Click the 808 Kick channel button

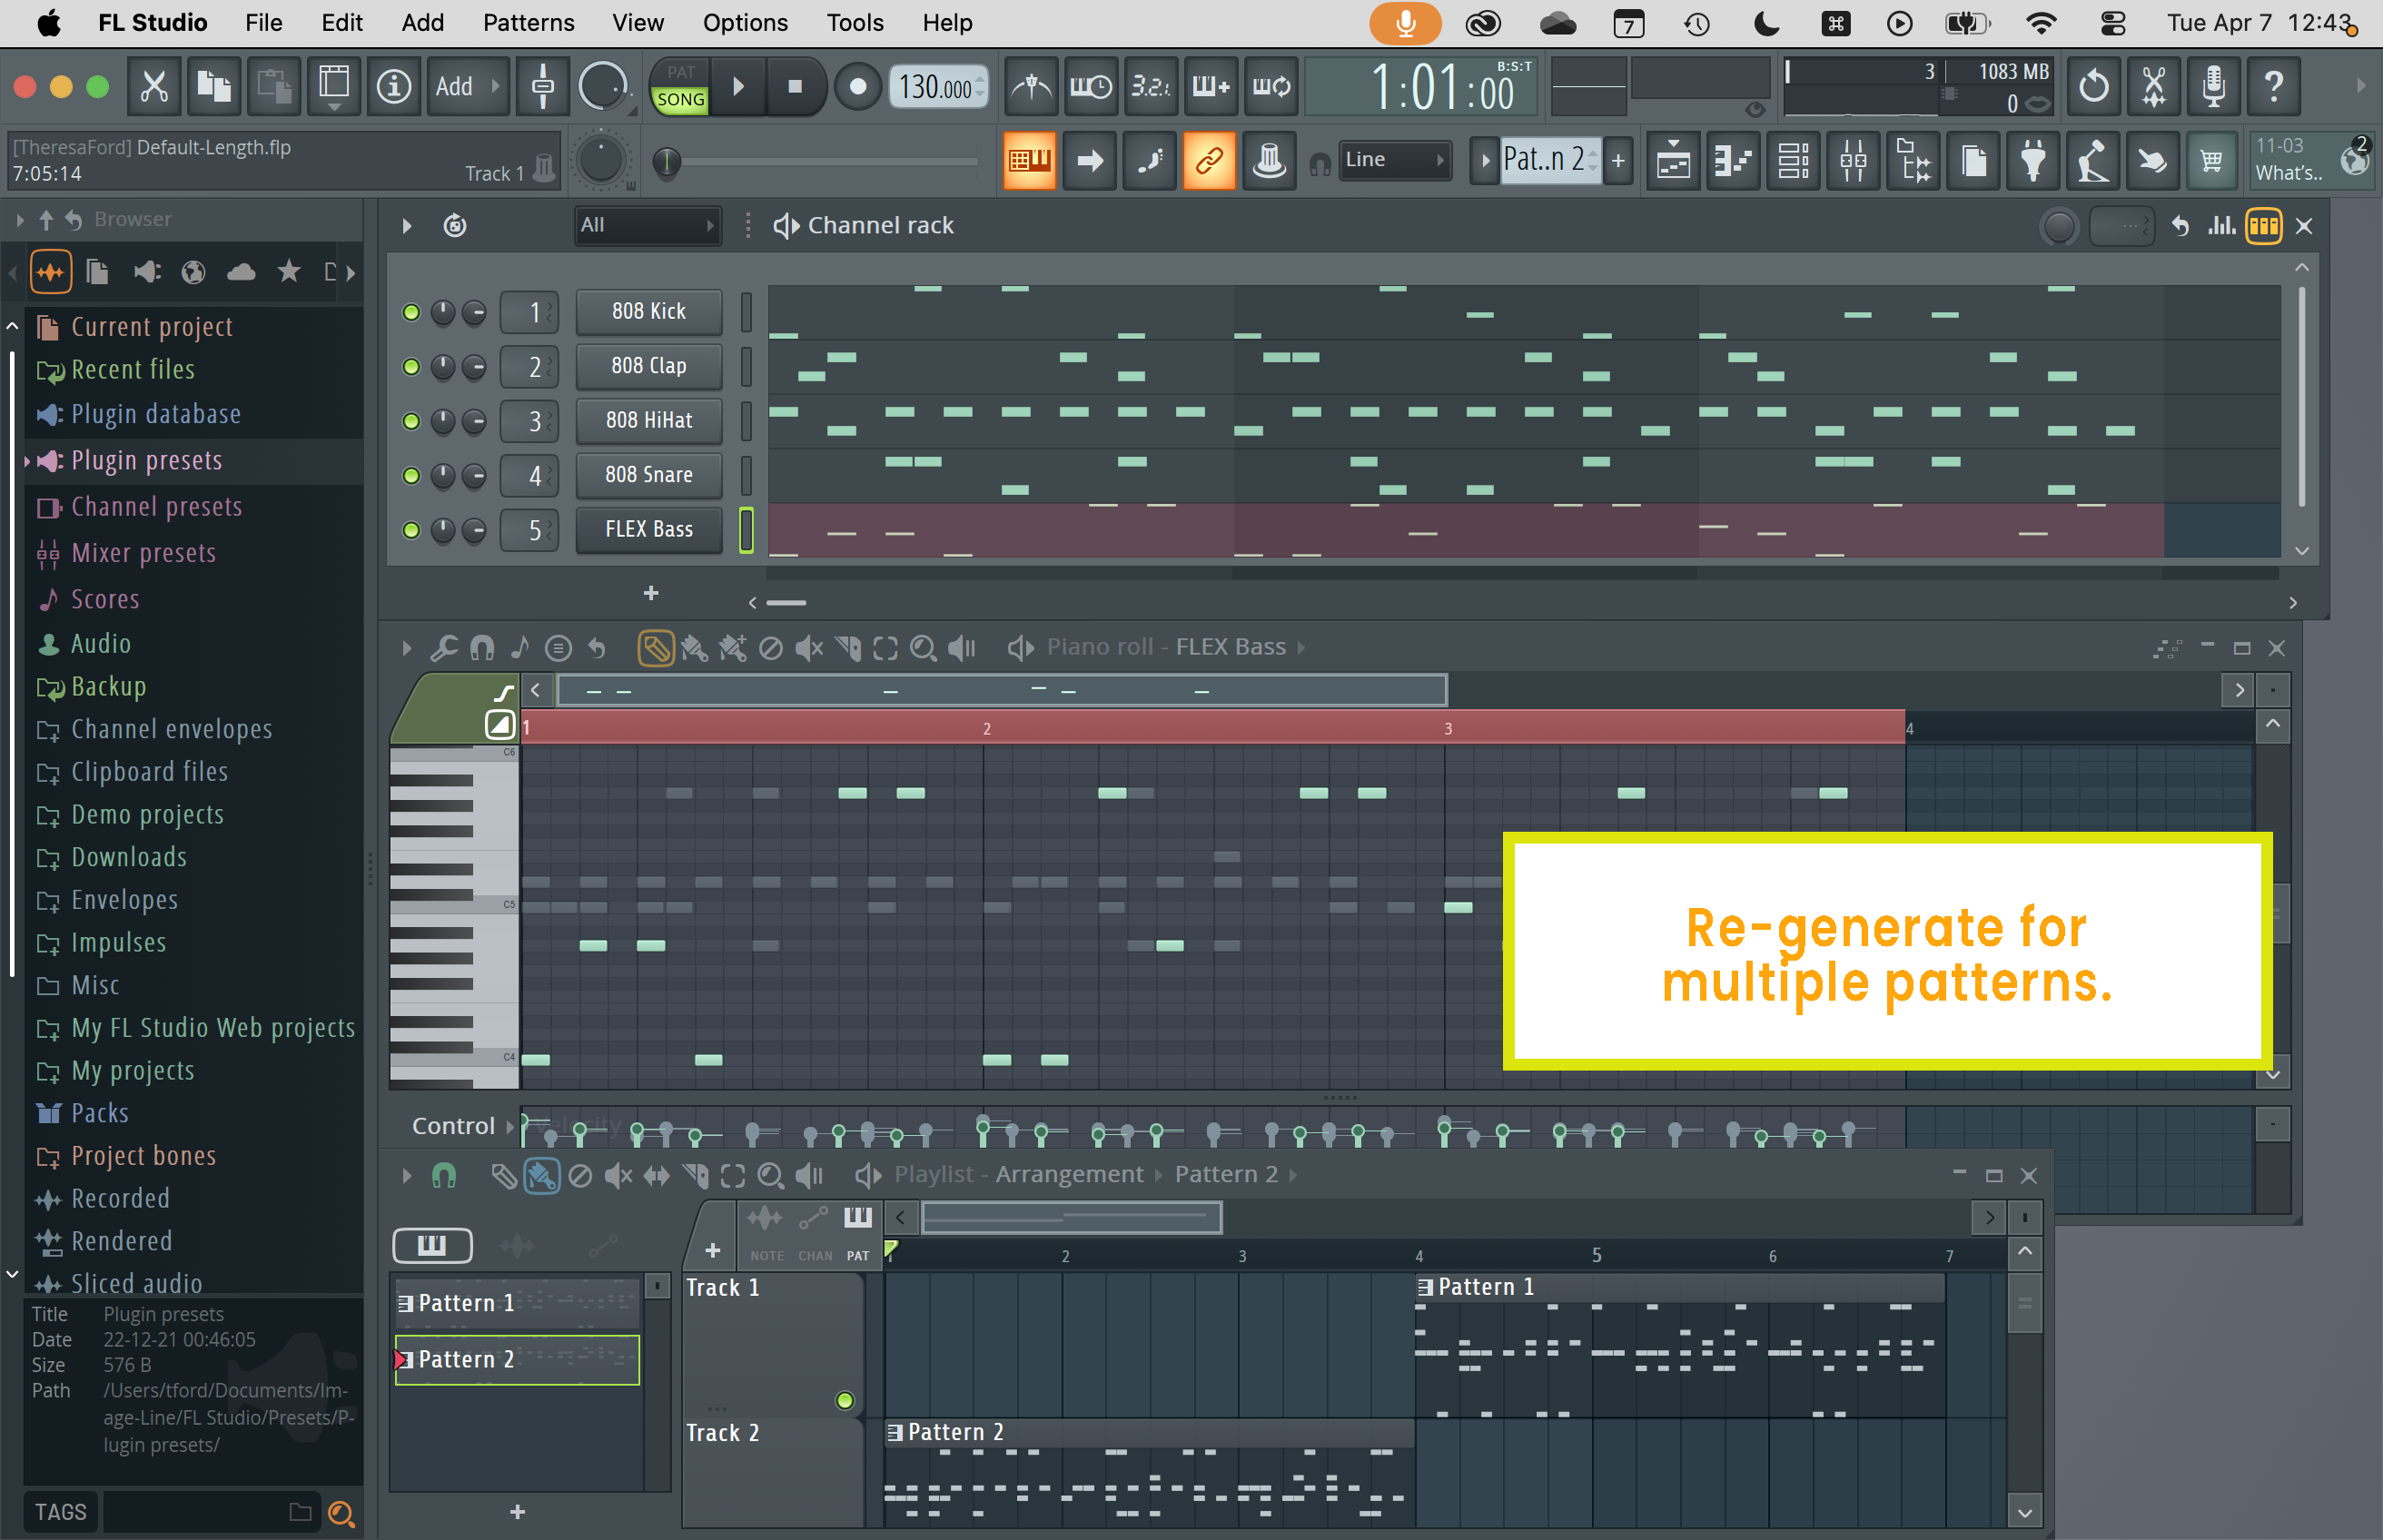point(649,312)
